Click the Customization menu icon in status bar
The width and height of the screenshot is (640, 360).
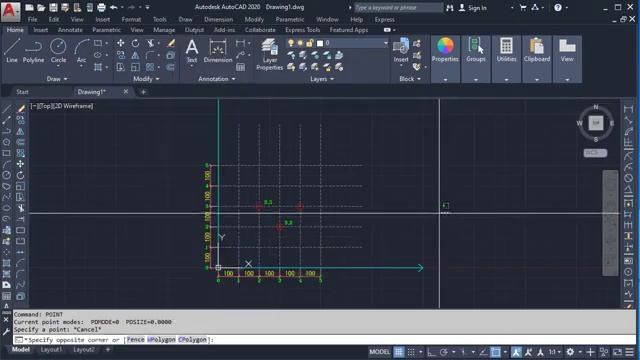tap(630, 352)
